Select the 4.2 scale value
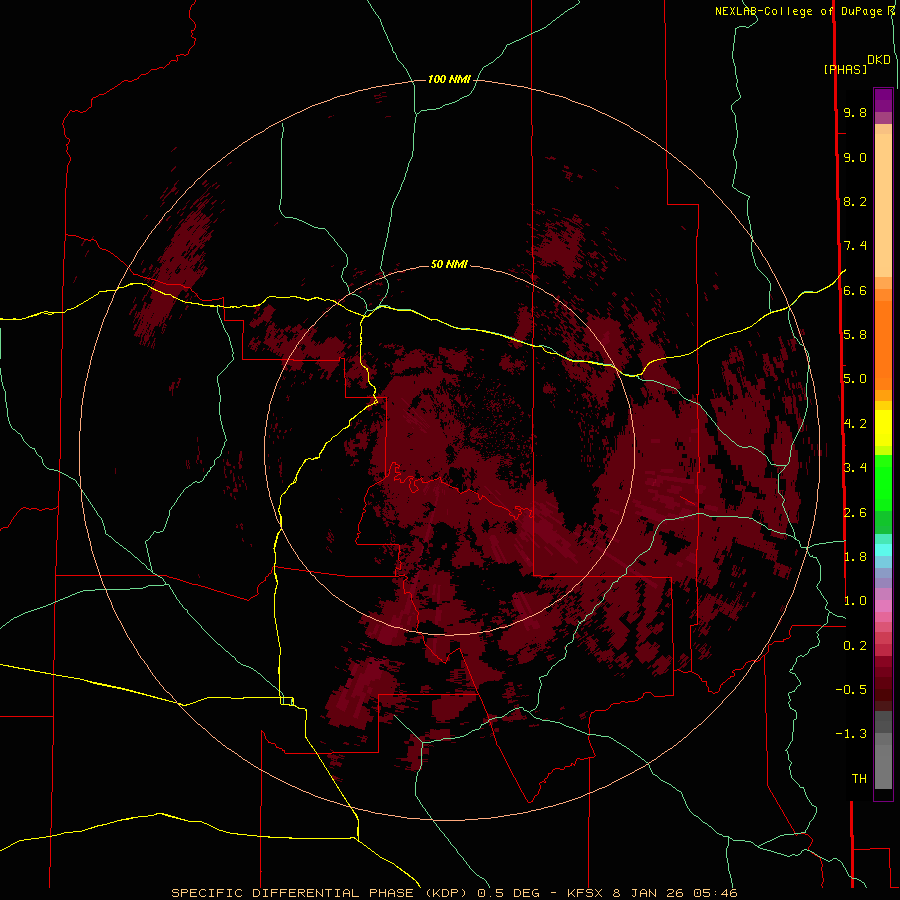The height and width of the screenshot is (900, 900). click(x=855, y=424)
